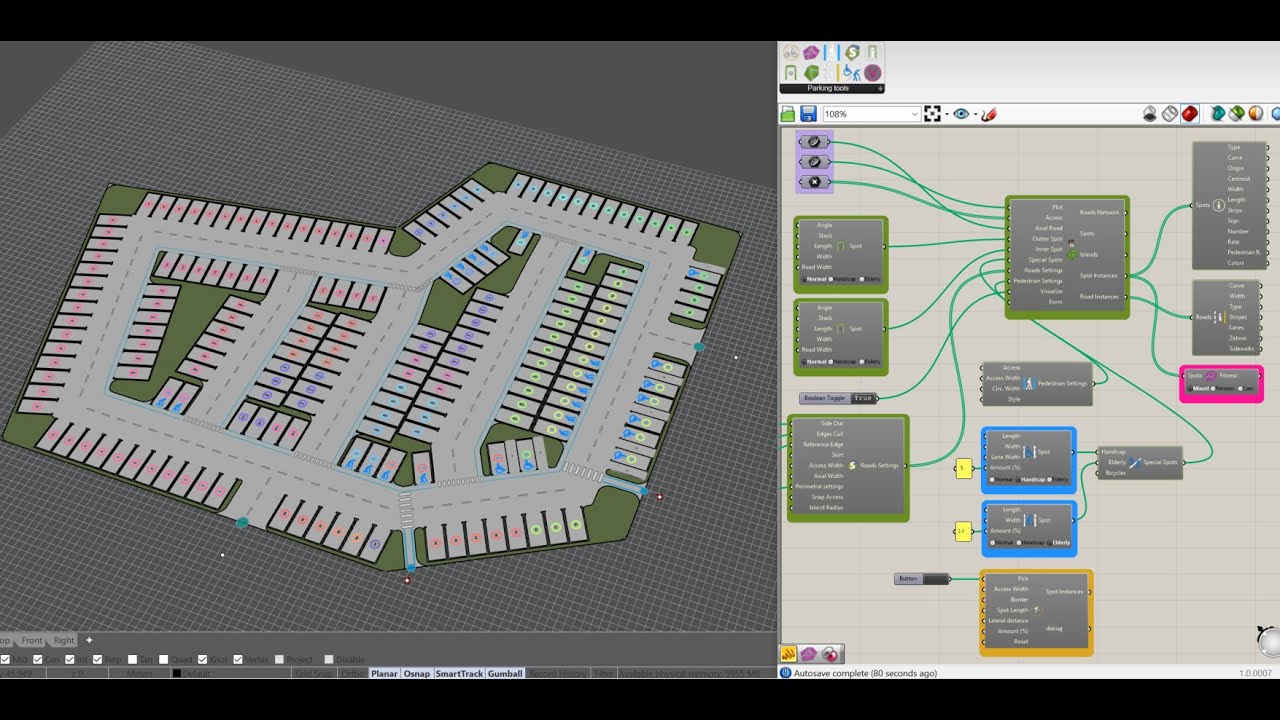The width and height of the screenshot is (1280, 720).
Task: Open the zoom extents dropdown arrow
Action: pyautogui.click(x=946, y=114)
